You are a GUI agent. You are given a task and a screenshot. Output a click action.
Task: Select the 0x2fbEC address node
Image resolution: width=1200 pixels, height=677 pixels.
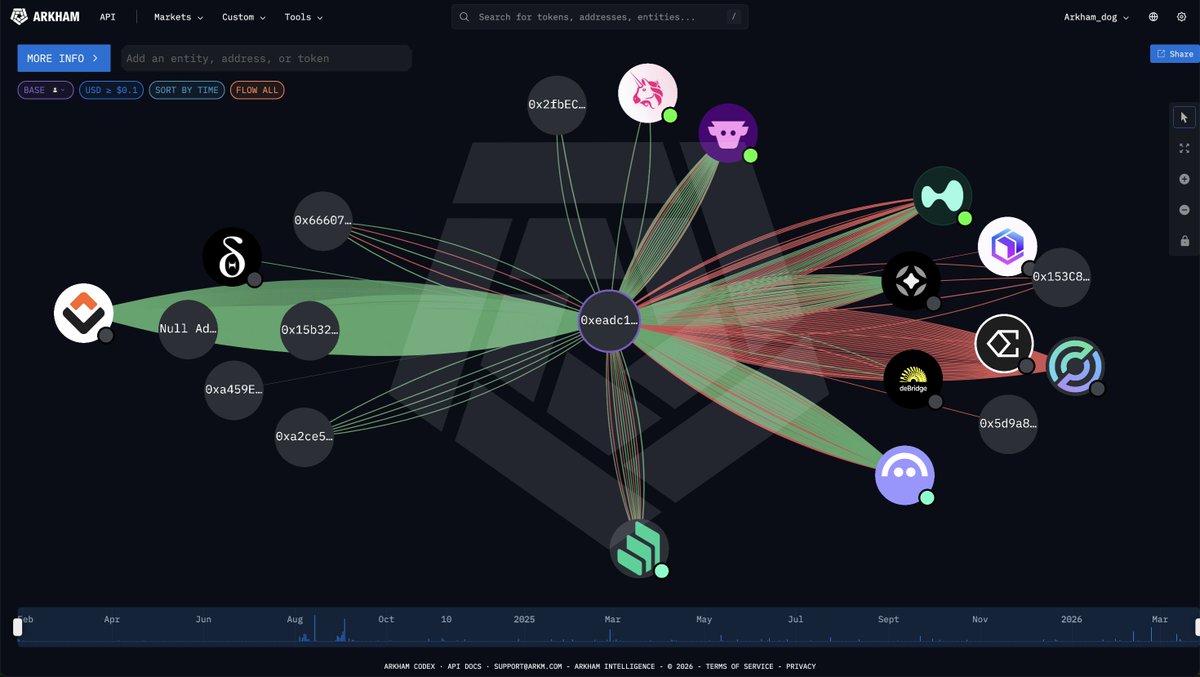click(x=557, y=104)
